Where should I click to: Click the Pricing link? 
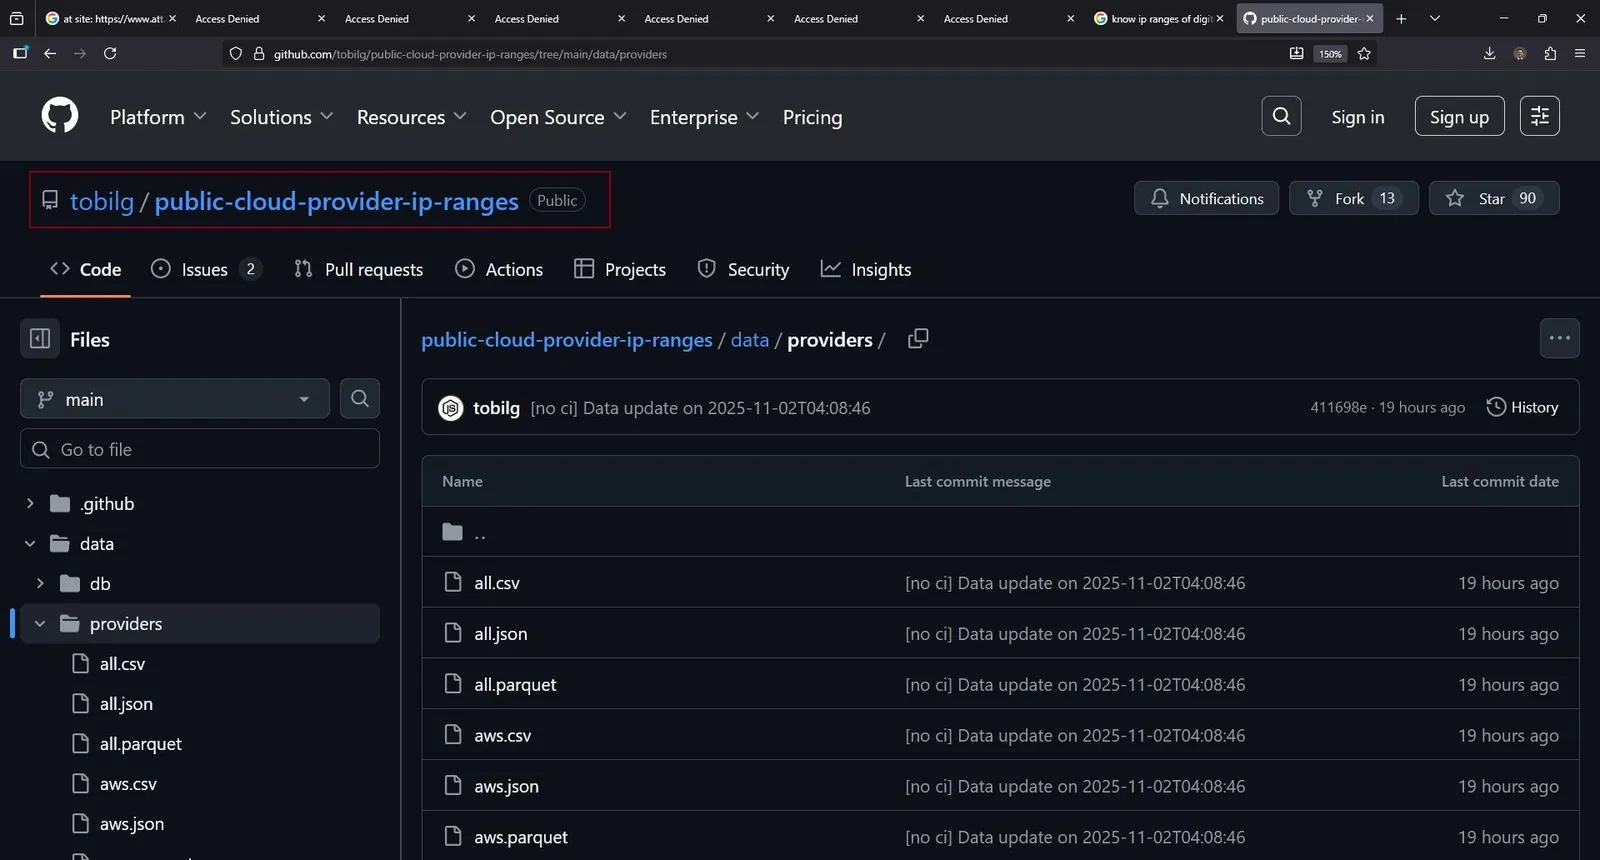[812, 117]
